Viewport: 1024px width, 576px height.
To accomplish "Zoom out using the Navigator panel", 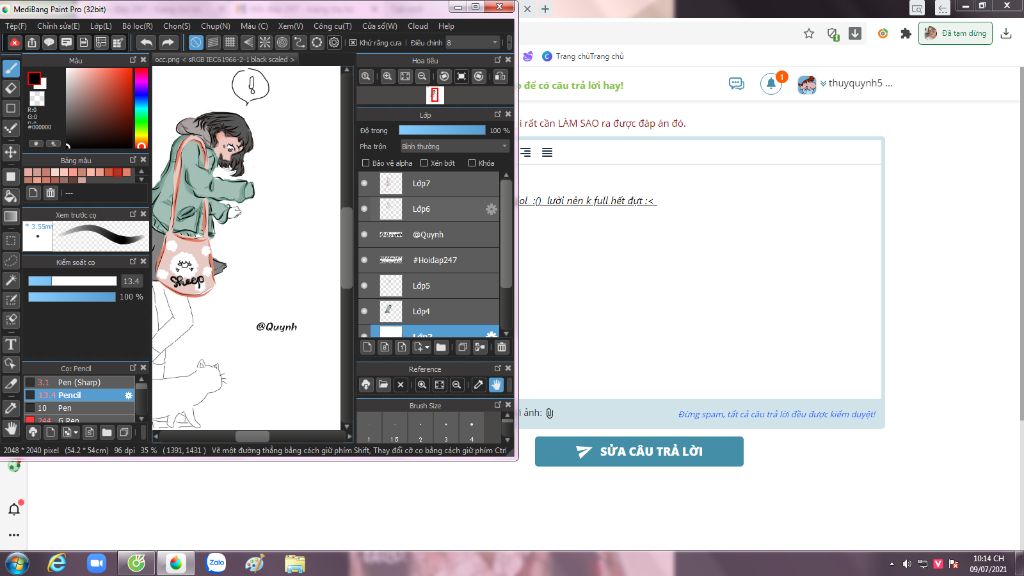I will 423,76.
